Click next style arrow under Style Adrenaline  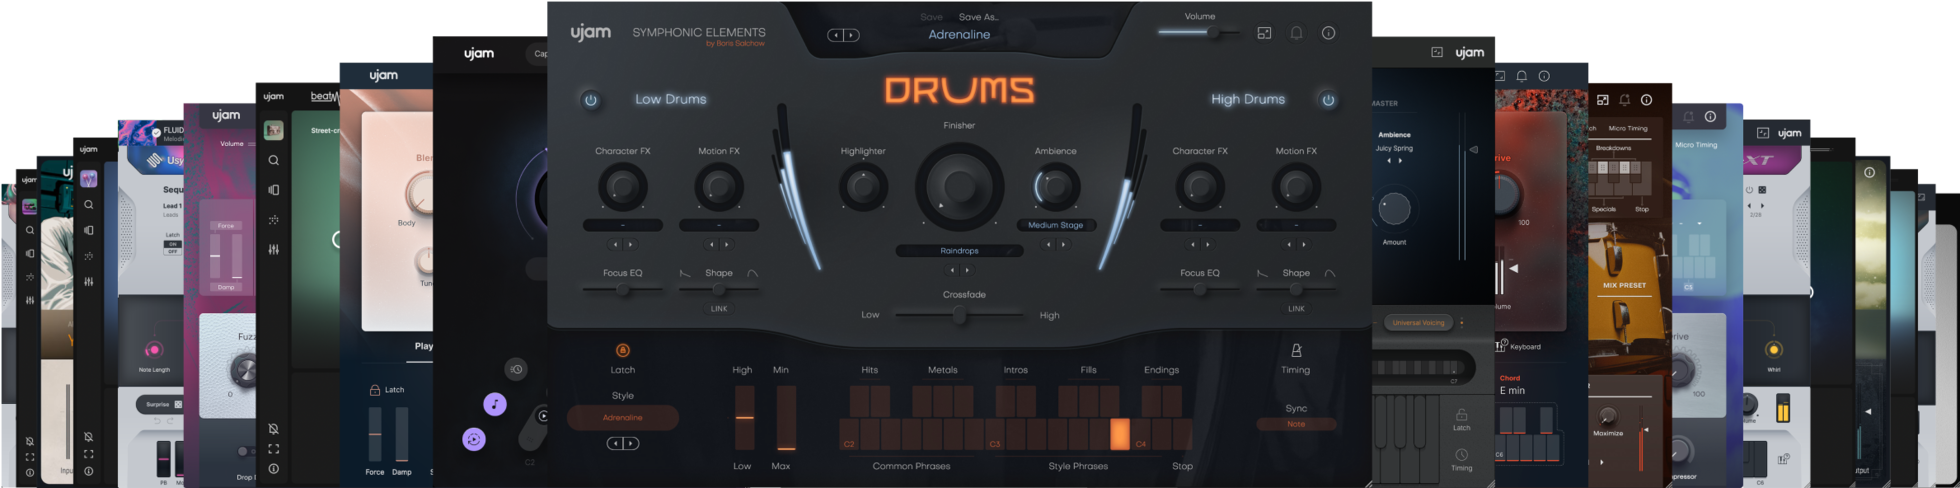coord(631,443)
